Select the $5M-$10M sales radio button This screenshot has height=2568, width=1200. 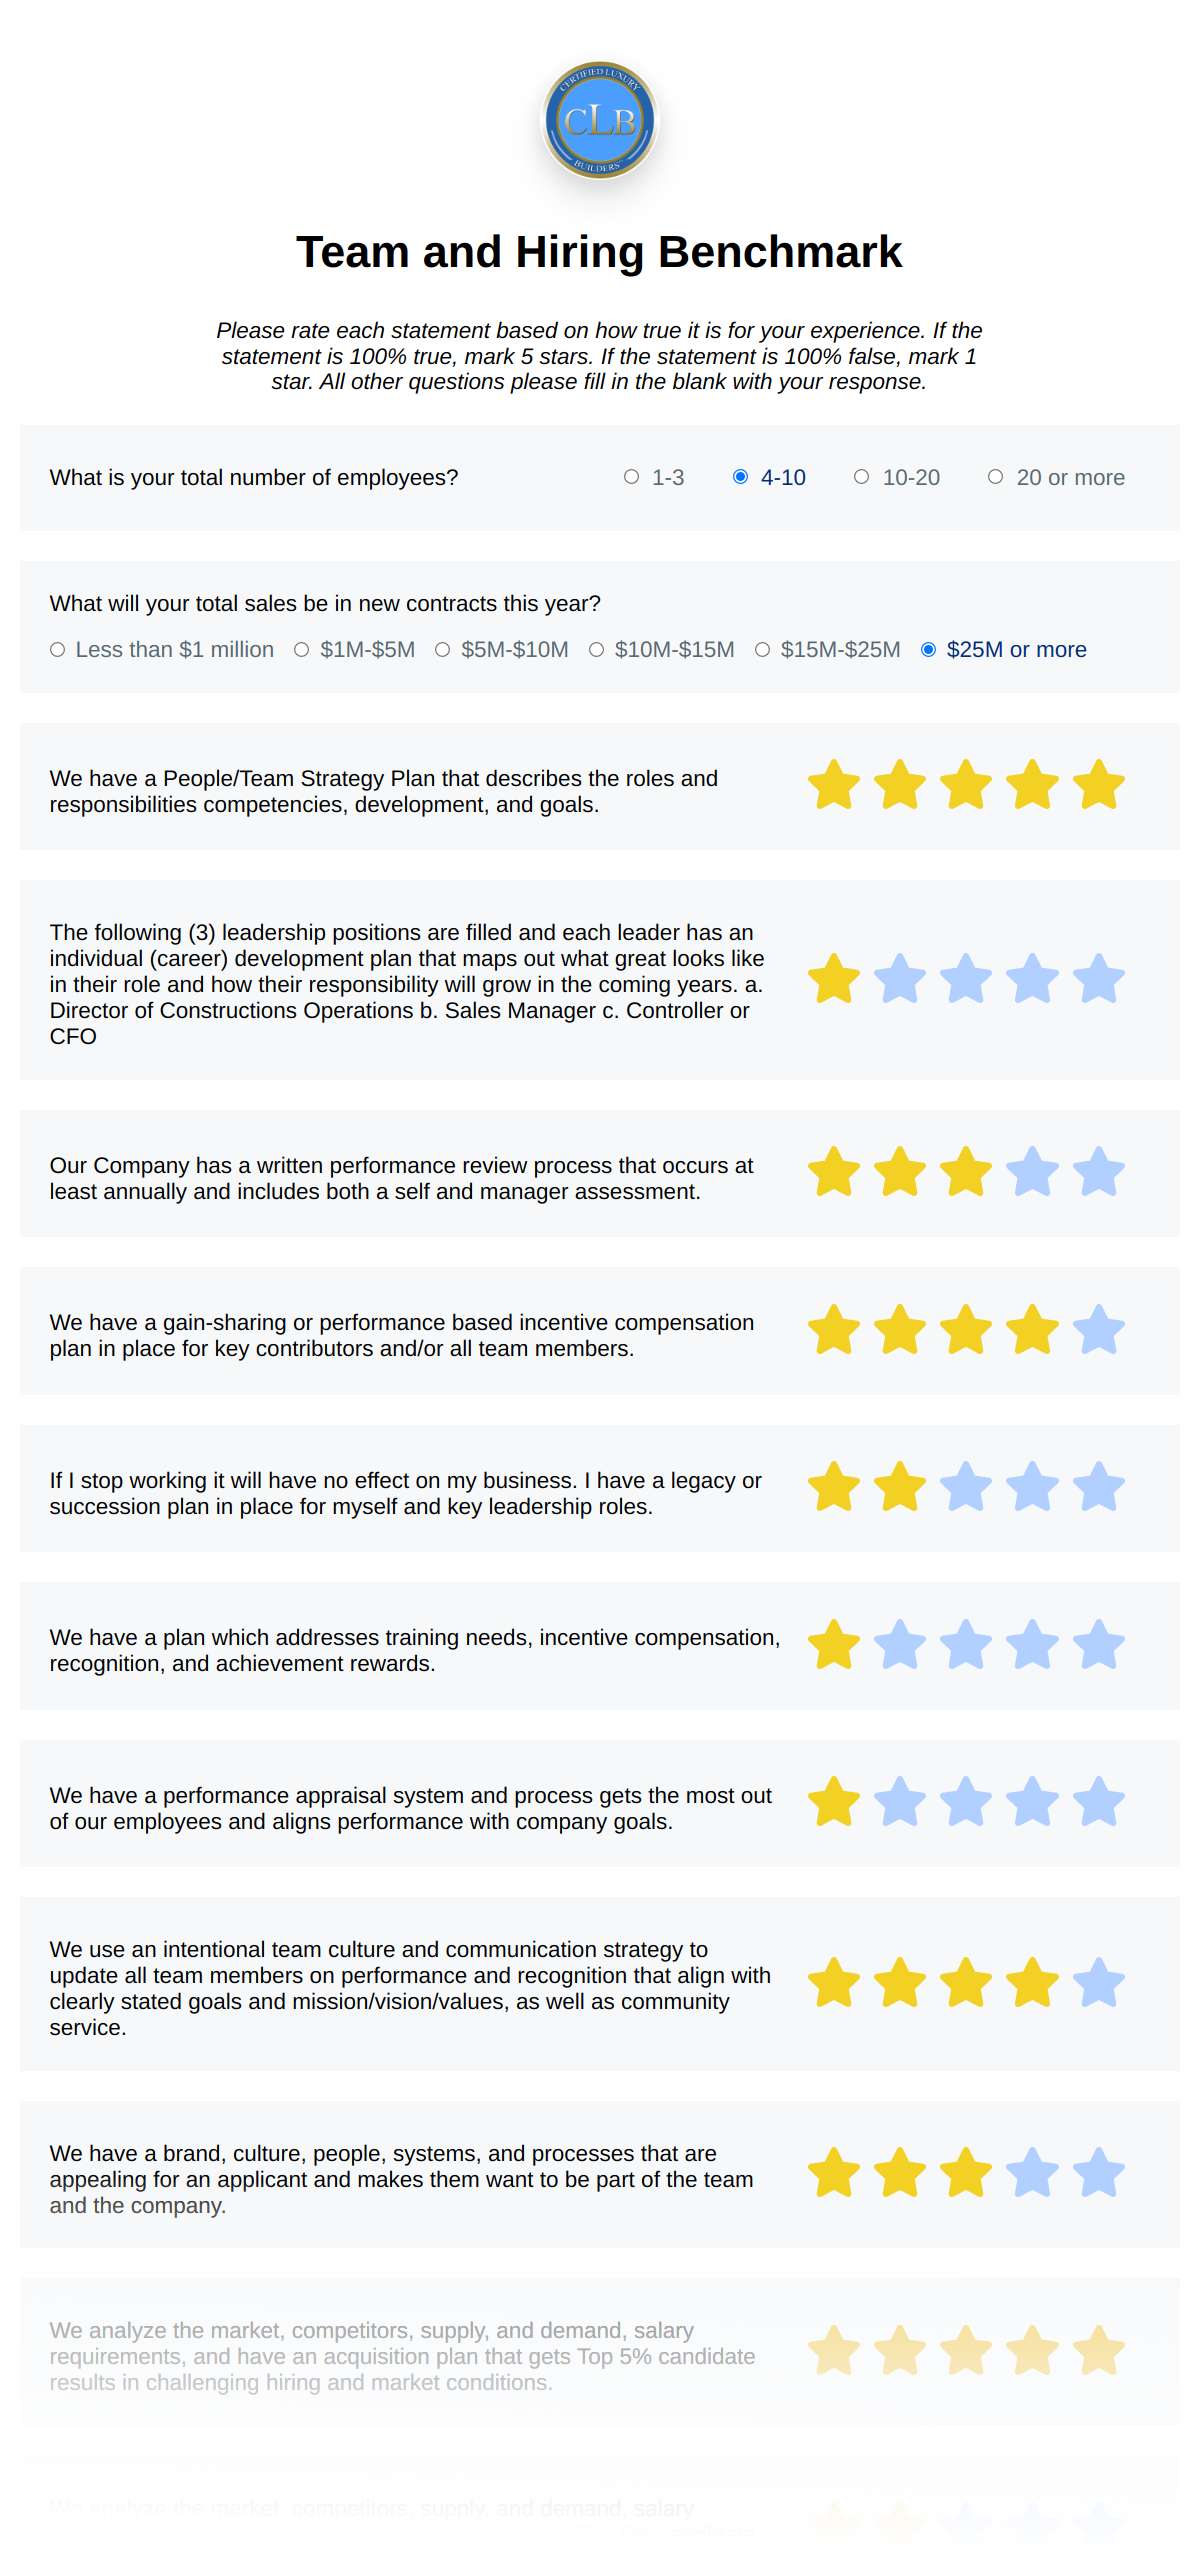tap(442, 650)
